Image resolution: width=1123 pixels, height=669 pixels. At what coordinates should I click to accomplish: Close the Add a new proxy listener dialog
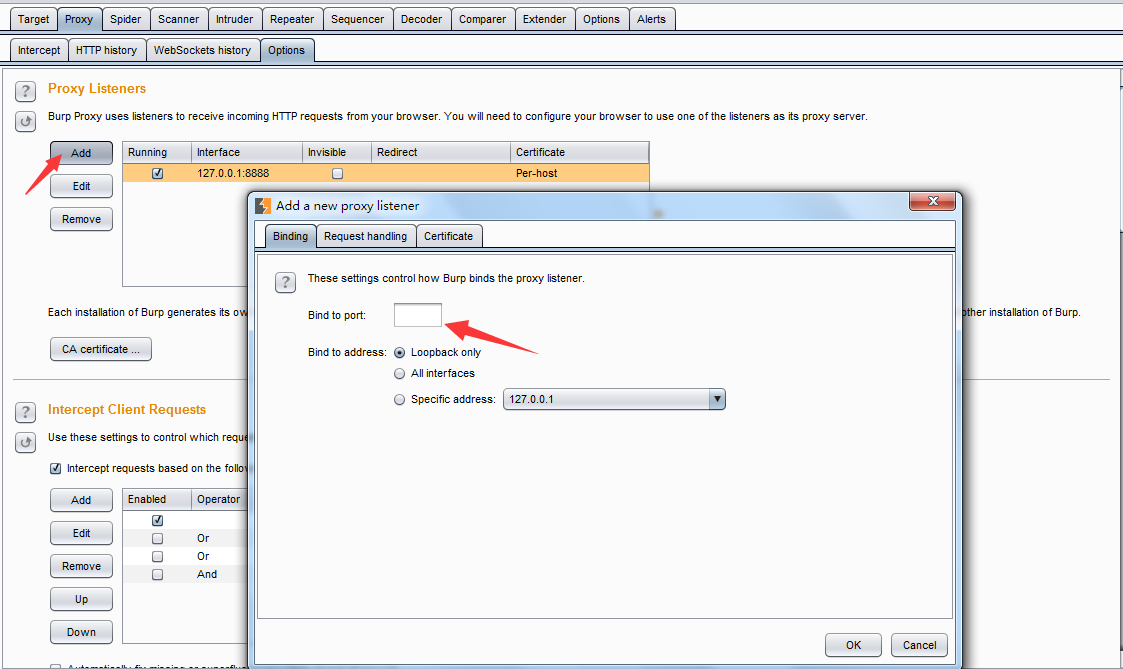932,201
